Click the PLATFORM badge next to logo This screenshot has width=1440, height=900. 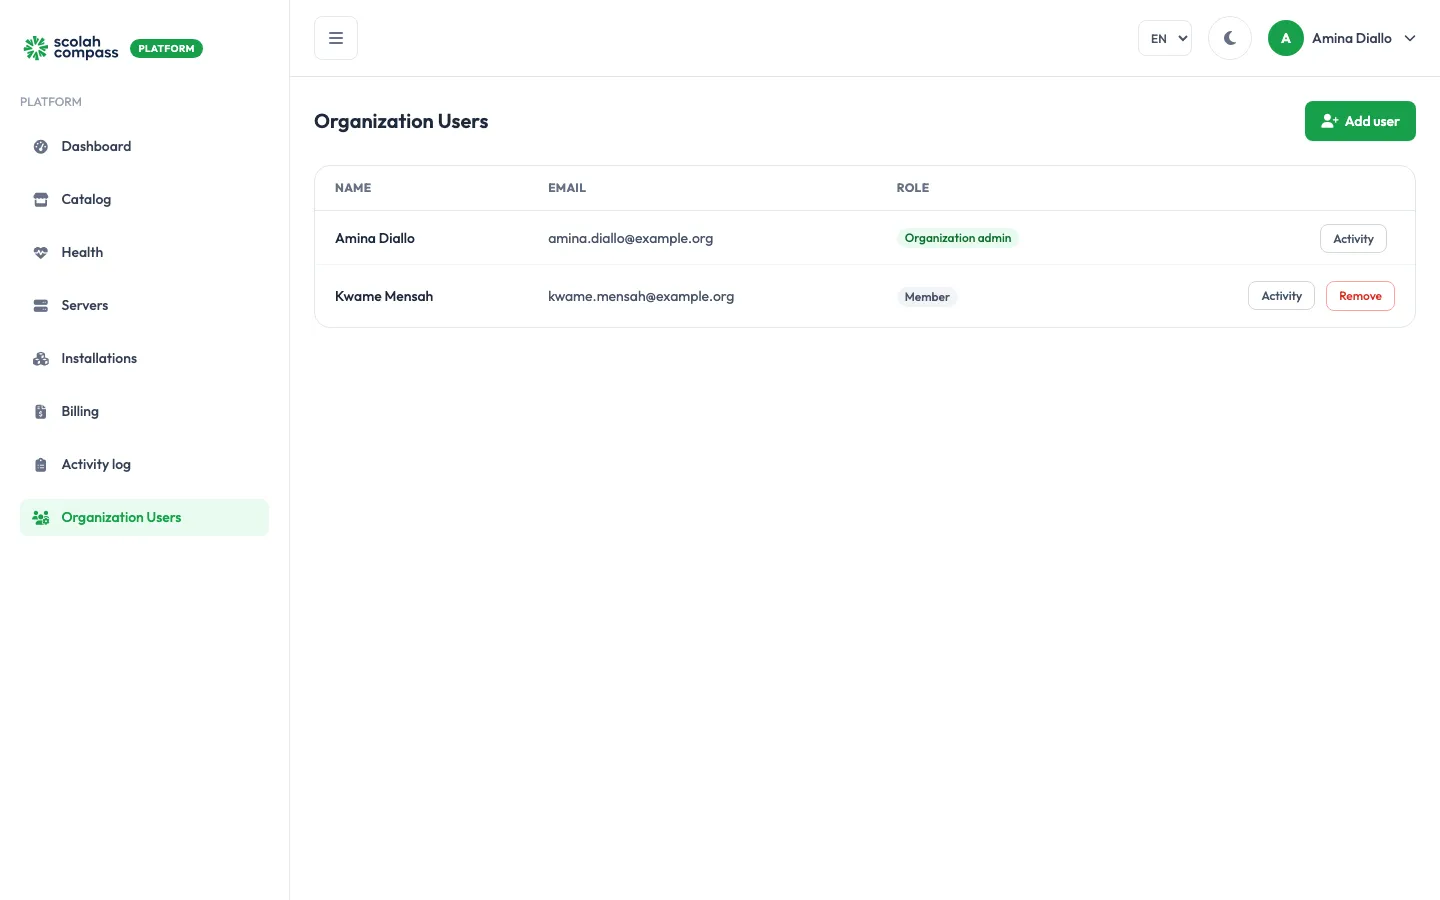pos(166,49)
